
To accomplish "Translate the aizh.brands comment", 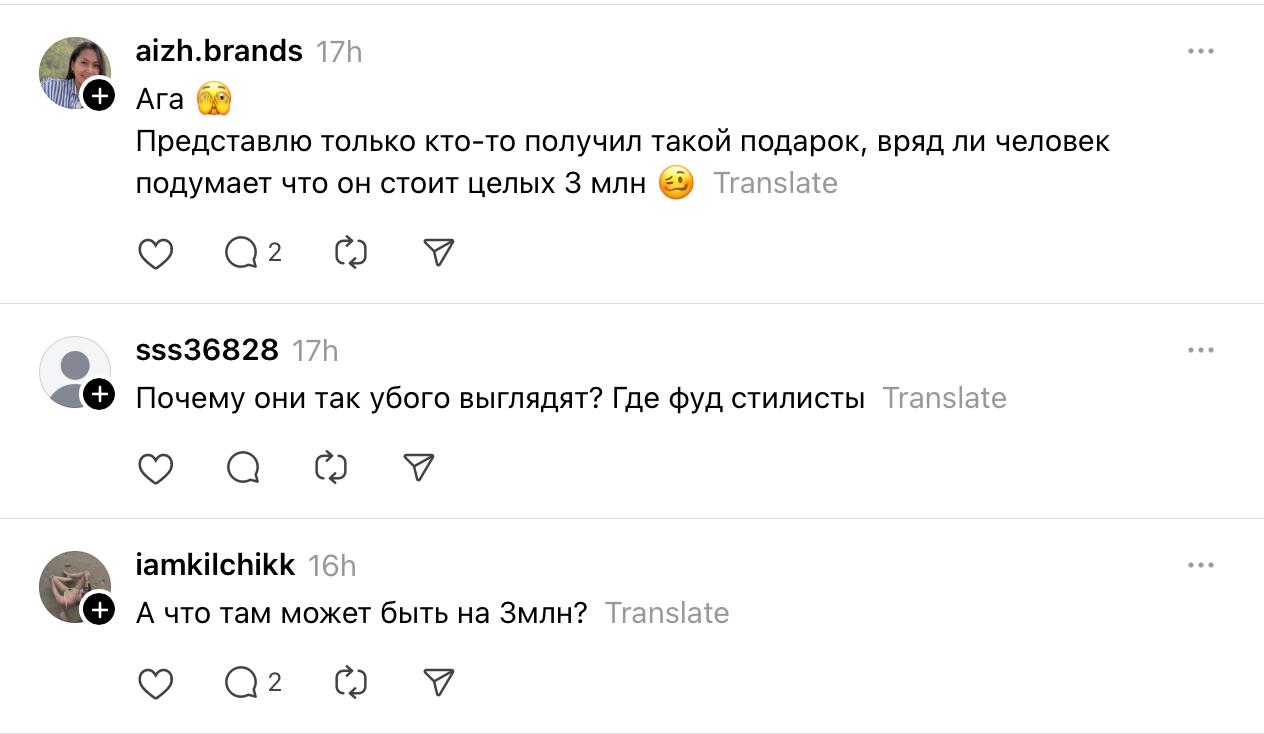I will point(775,183).
